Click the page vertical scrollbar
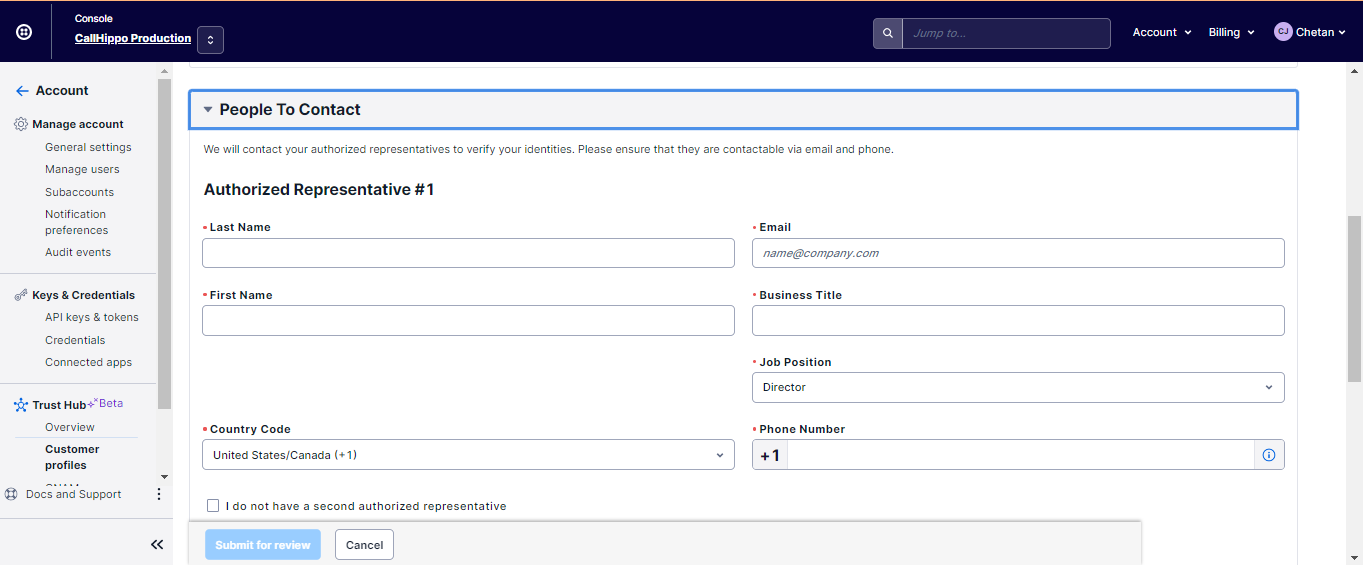 (x=1355, y=300)
